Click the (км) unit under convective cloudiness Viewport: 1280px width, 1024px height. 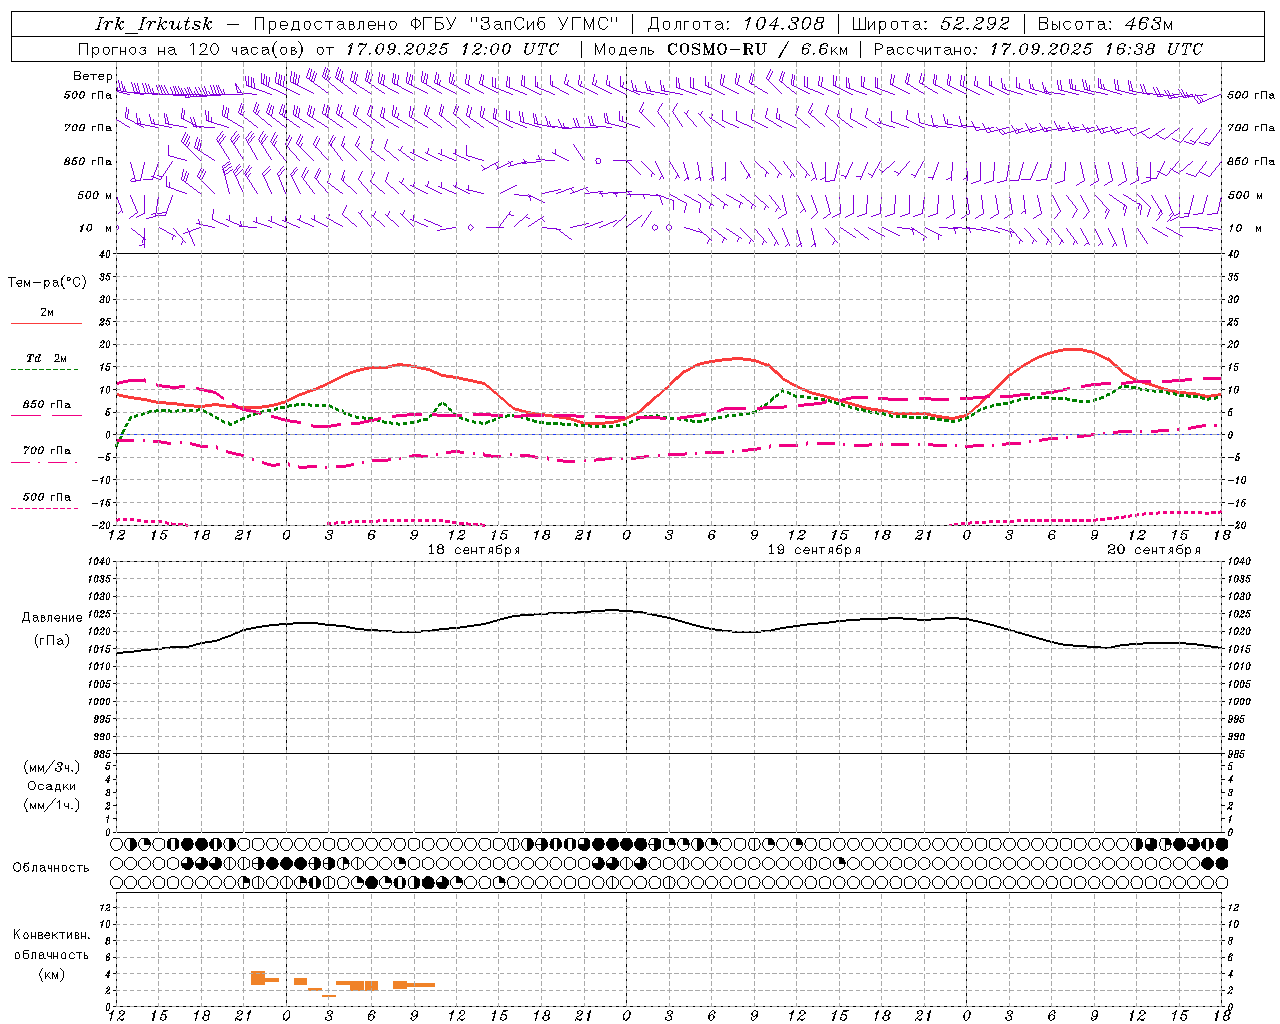52,974
